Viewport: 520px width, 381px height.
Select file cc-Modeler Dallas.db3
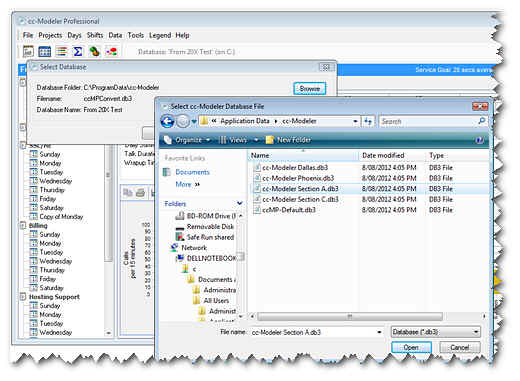point(295,167)
